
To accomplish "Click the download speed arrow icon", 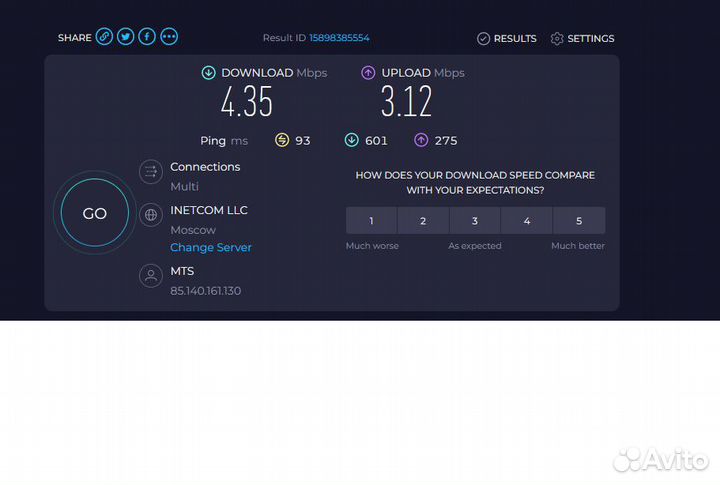I will [x=208, y=72].
